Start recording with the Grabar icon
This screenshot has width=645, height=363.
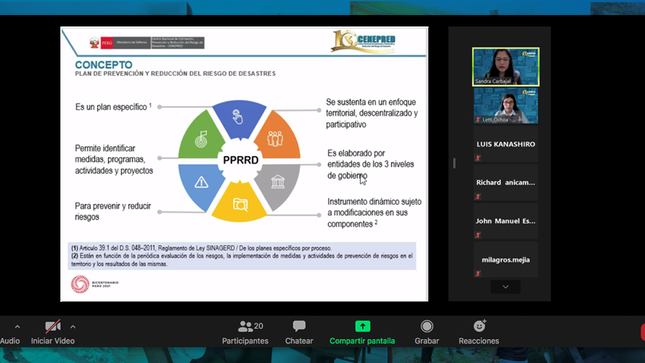(x=427, y=327)
